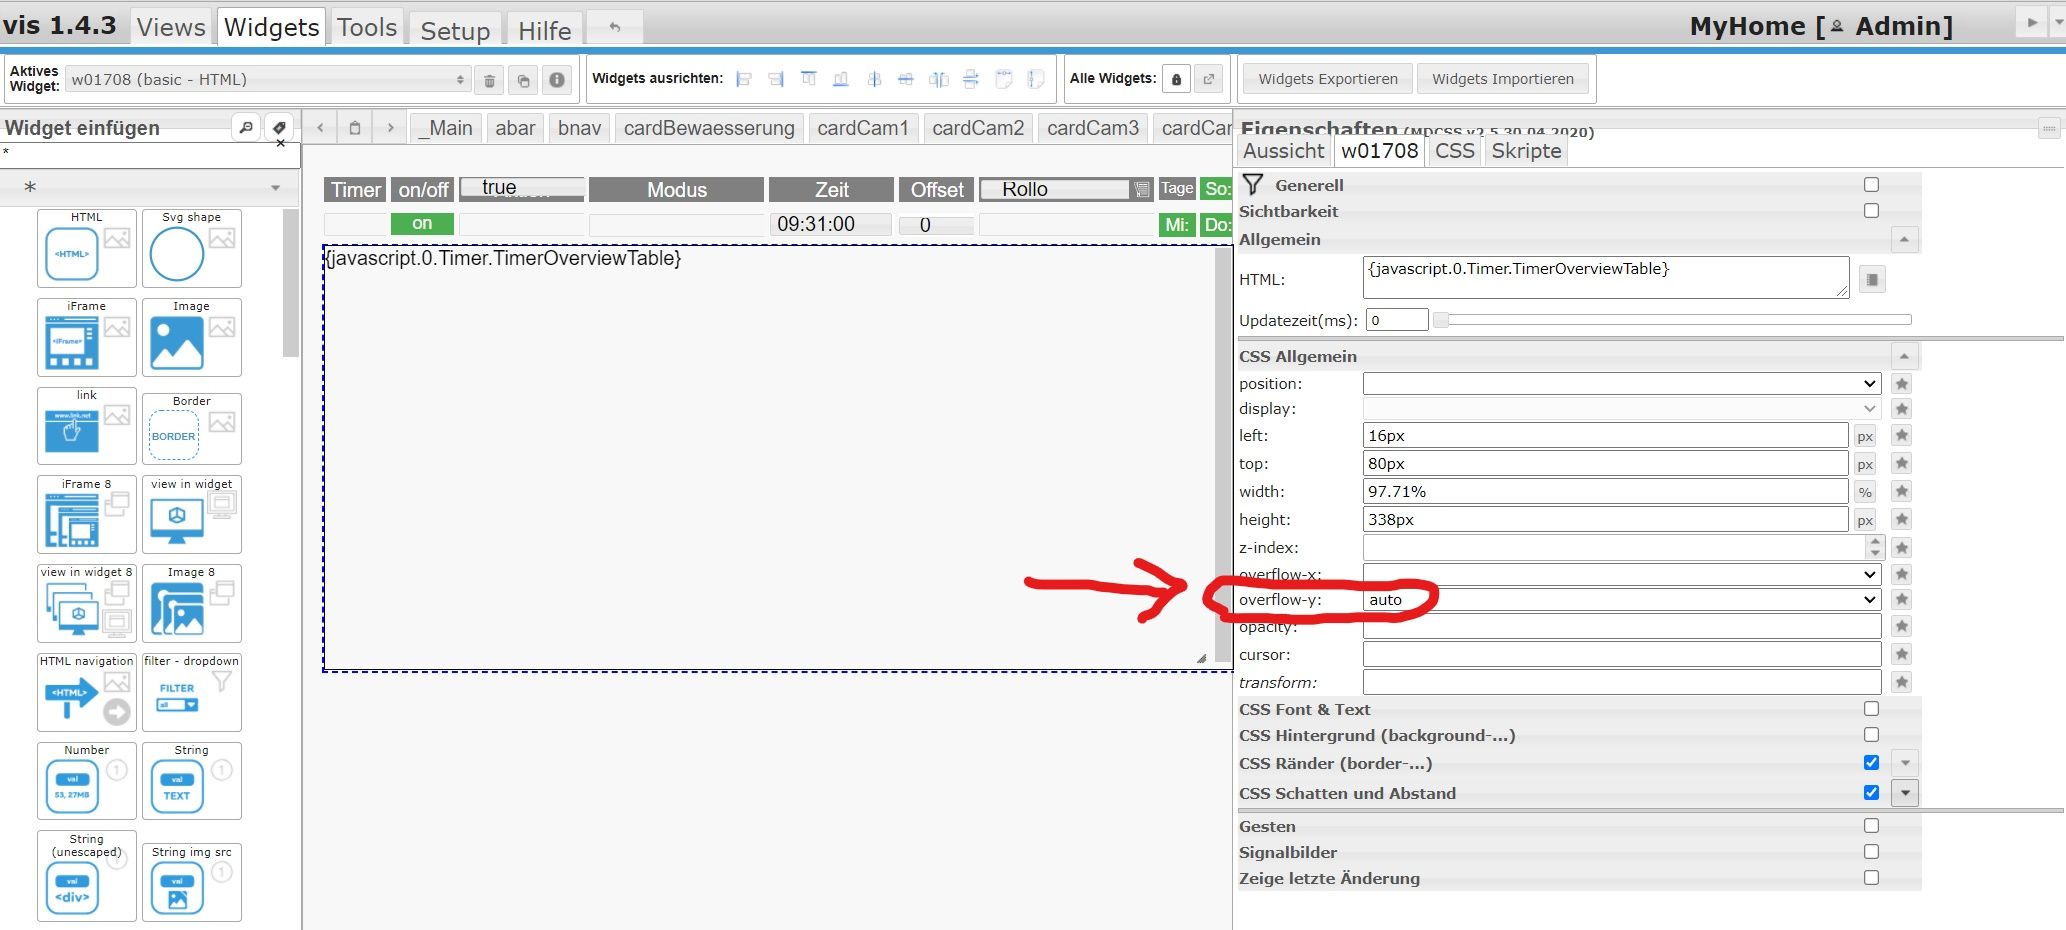
Task: Click the clipboard icon in the views tab bar
Action: point(354,128)
